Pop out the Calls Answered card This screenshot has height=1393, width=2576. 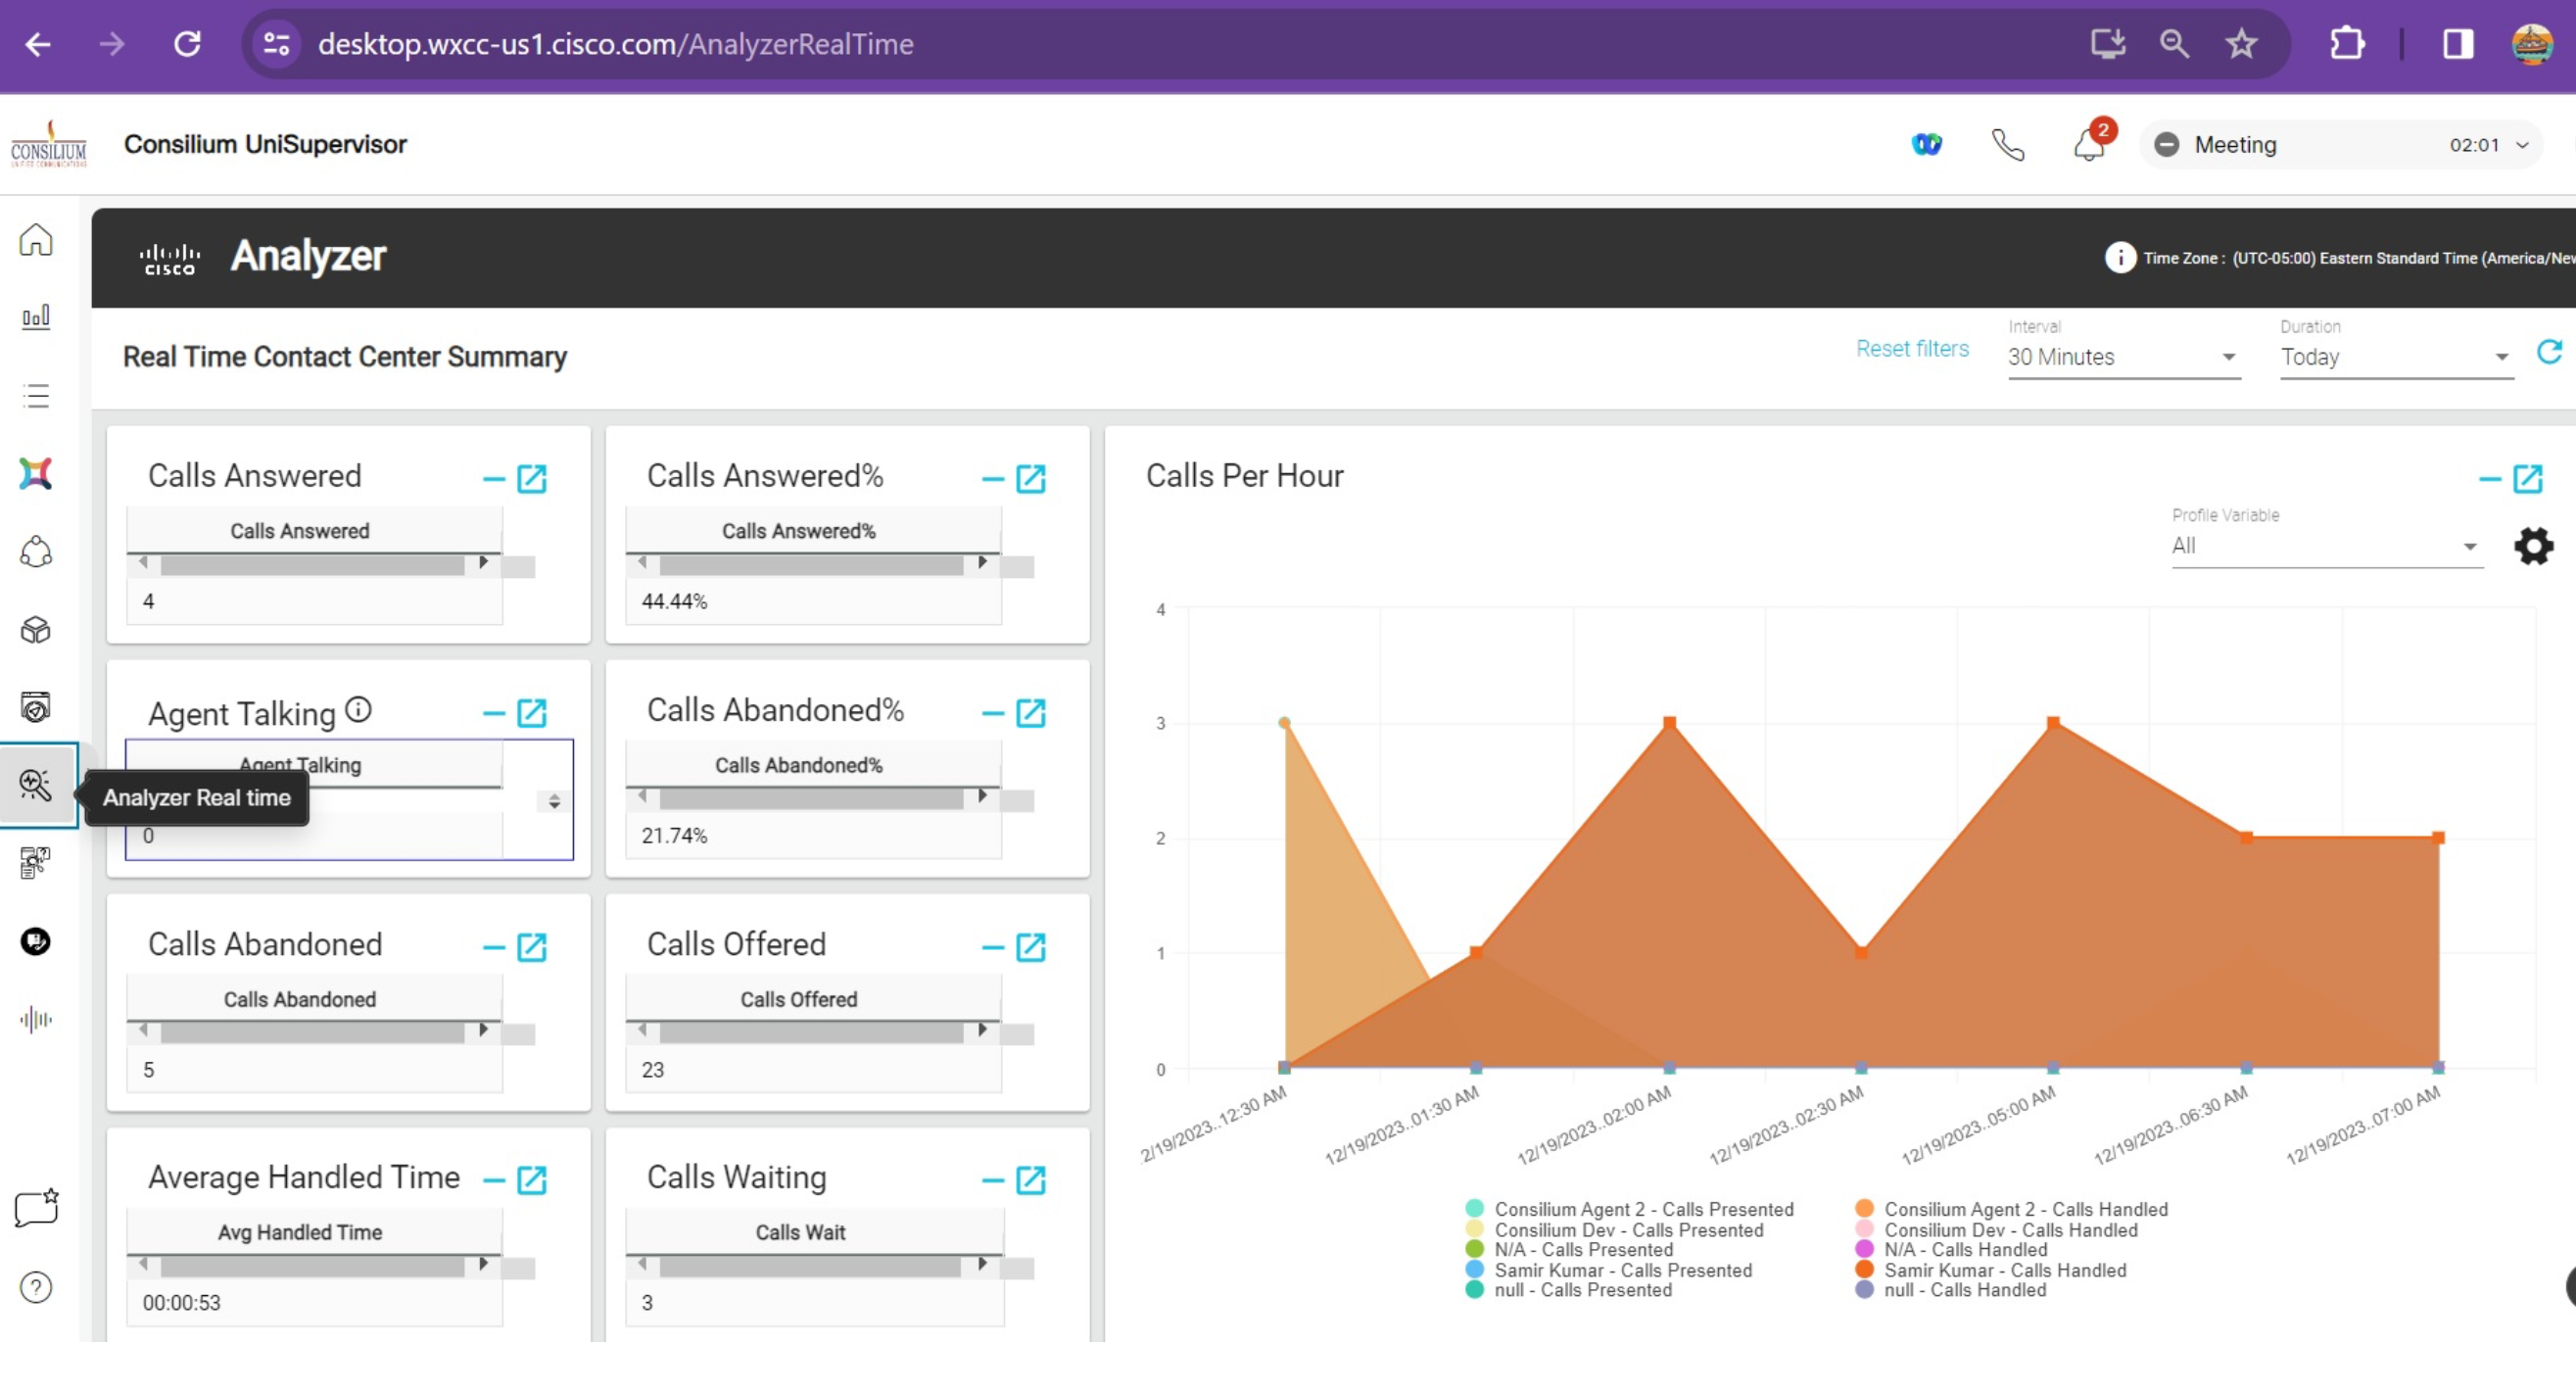(x=531, y=479)
